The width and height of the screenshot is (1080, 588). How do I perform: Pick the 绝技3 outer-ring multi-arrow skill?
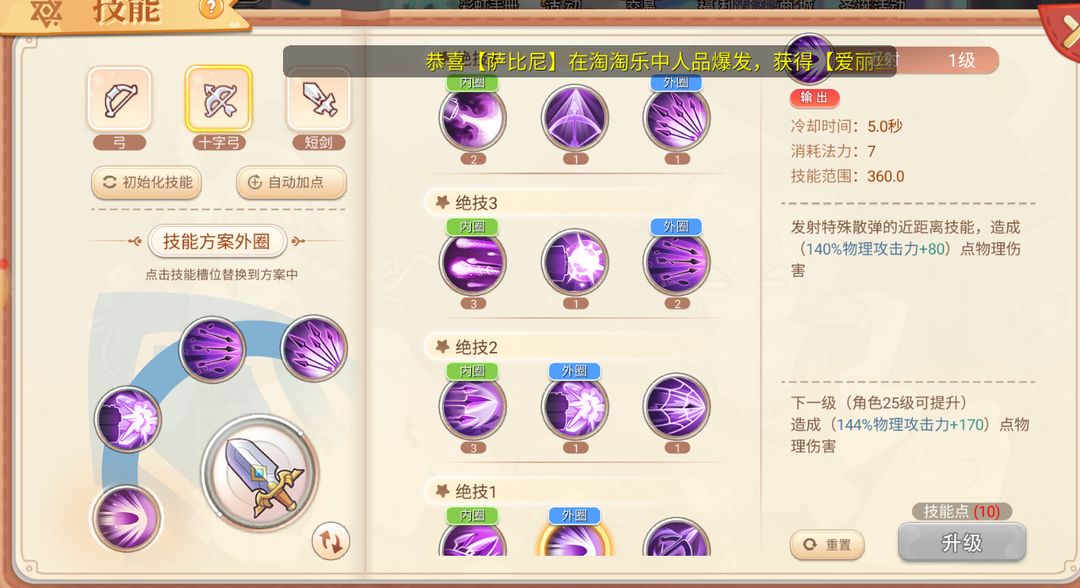(676, 262)
